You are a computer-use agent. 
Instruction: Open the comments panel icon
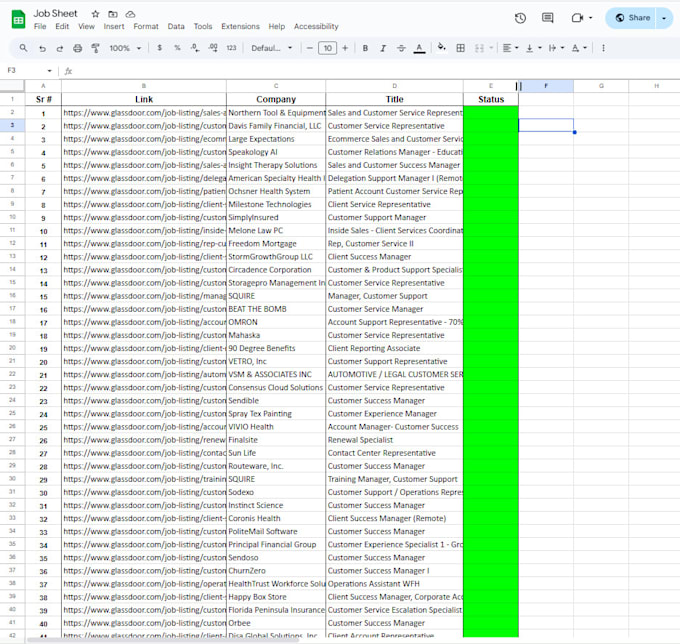548,18
